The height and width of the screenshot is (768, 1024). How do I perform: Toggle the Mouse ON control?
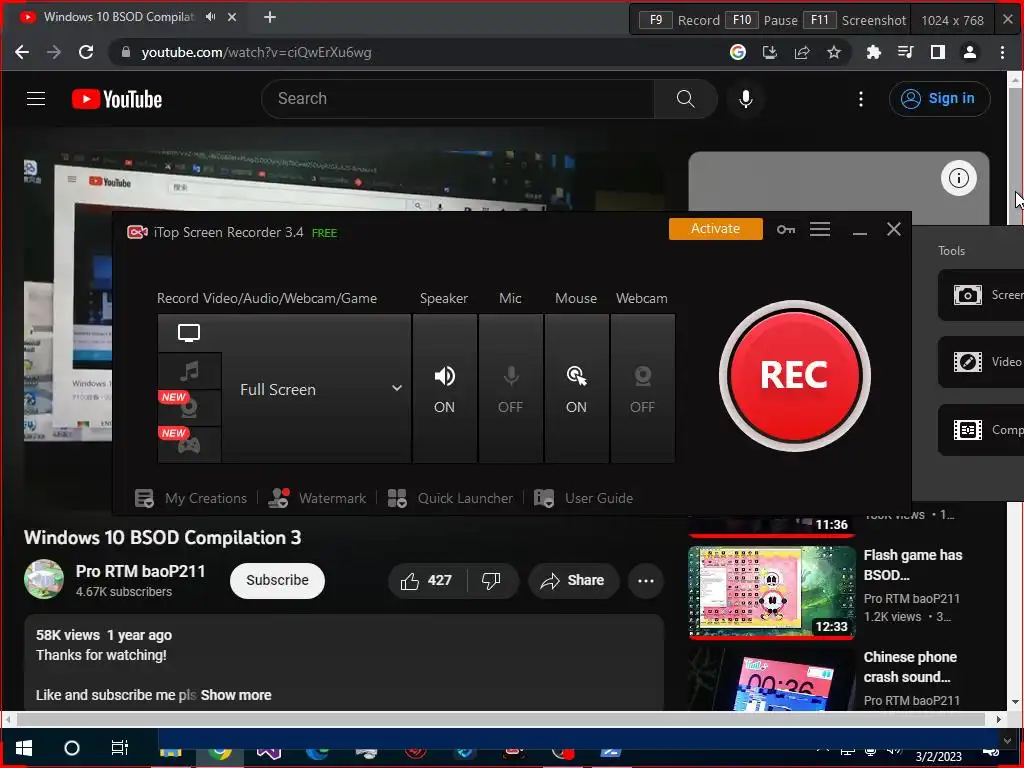(x=576, y=389)
